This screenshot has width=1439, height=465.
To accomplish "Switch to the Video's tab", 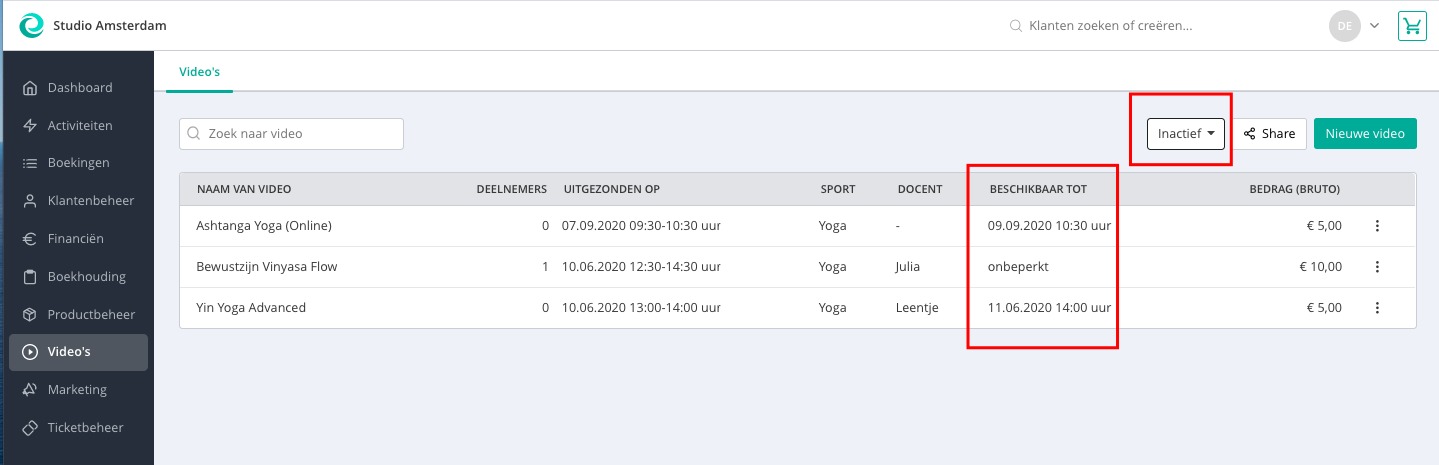I will pyautogui.click(x=199, y=72).
